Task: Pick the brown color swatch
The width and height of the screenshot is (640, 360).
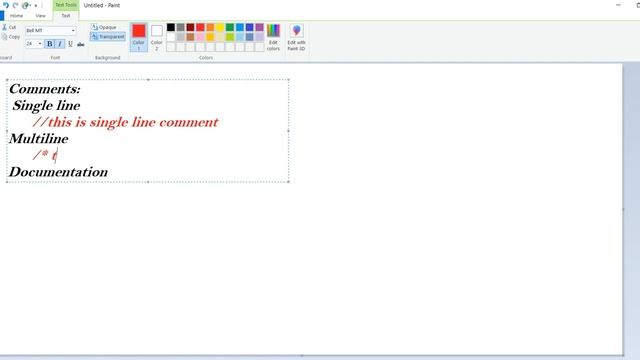Action: pyautogui.click(x=190, y=37)
